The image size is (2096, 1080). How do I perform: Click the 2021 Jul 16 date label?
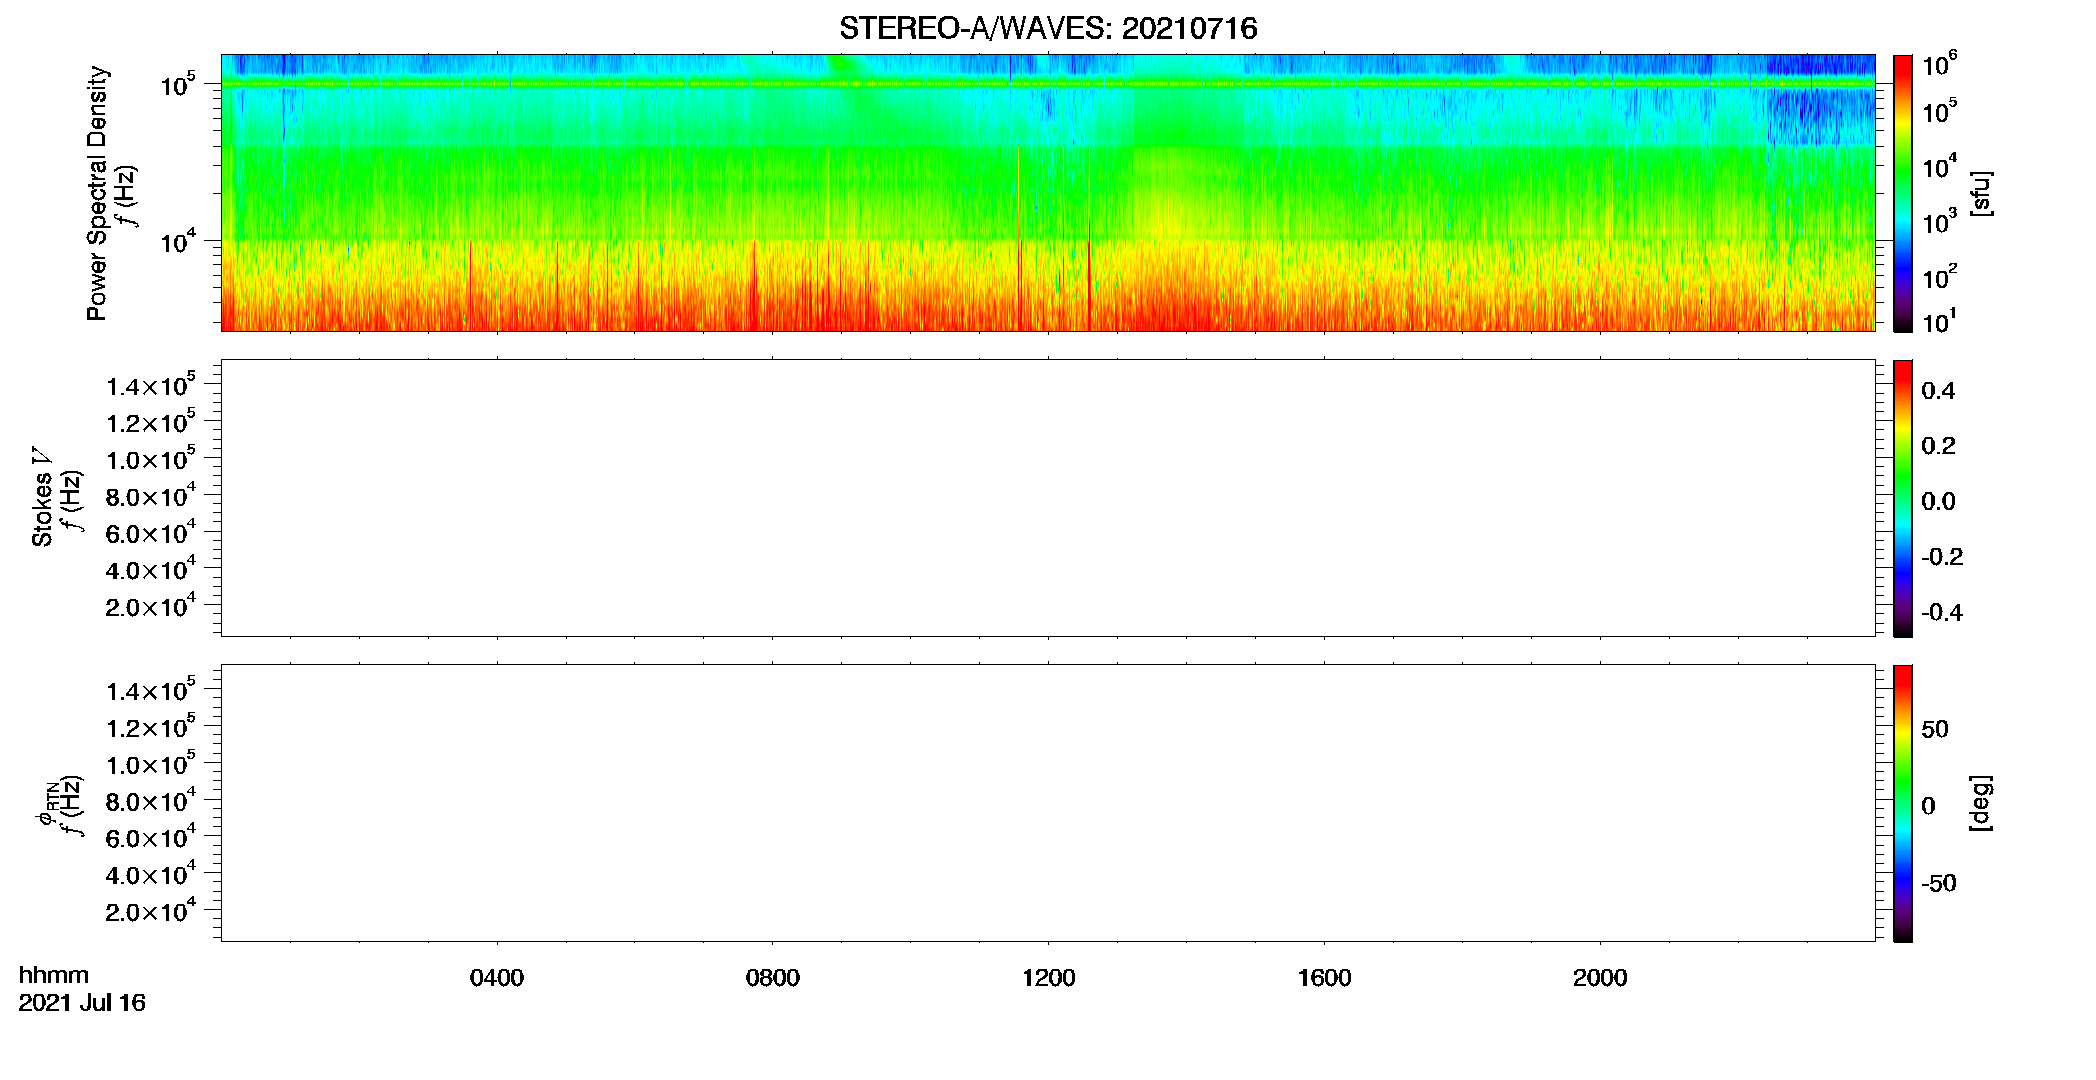tap(82, 1003)
